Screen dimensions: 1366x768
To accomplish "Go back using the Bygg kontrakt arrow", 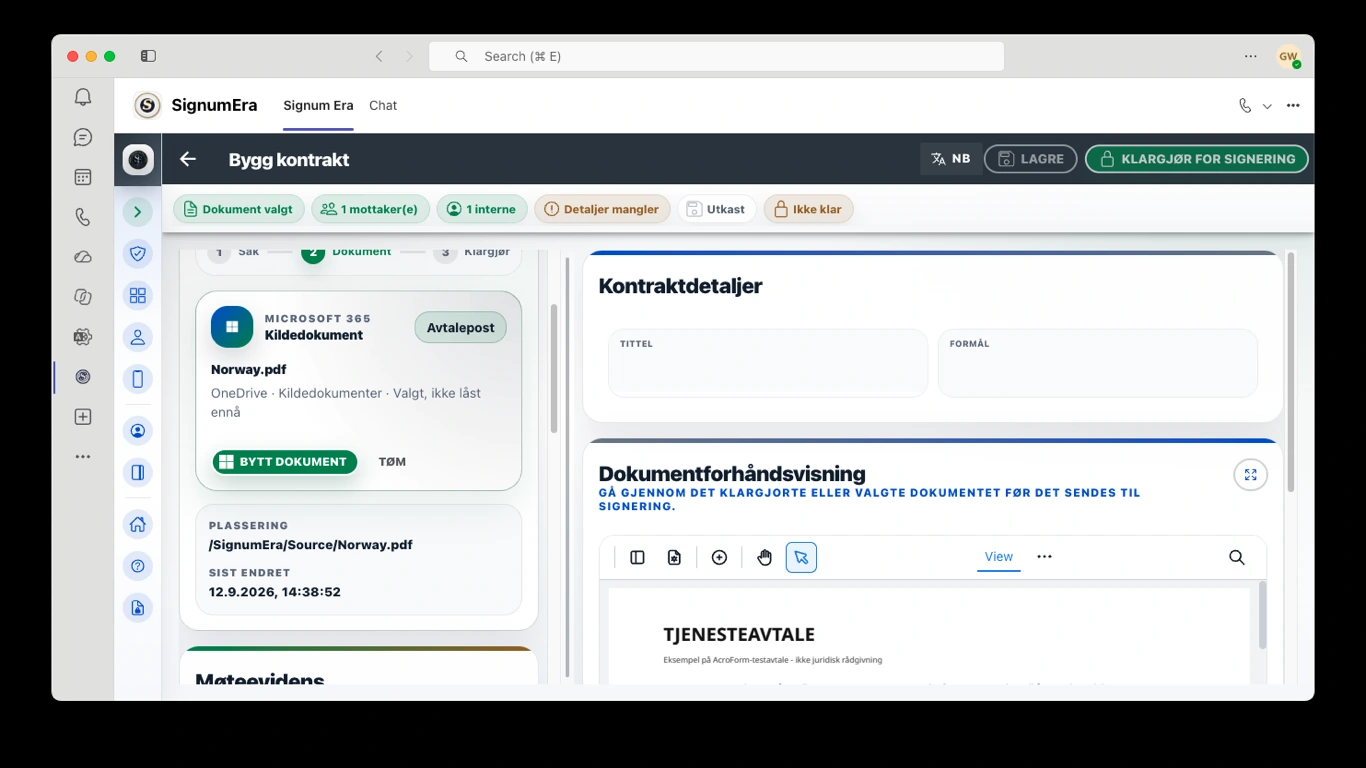I will (x=188, y=159).
